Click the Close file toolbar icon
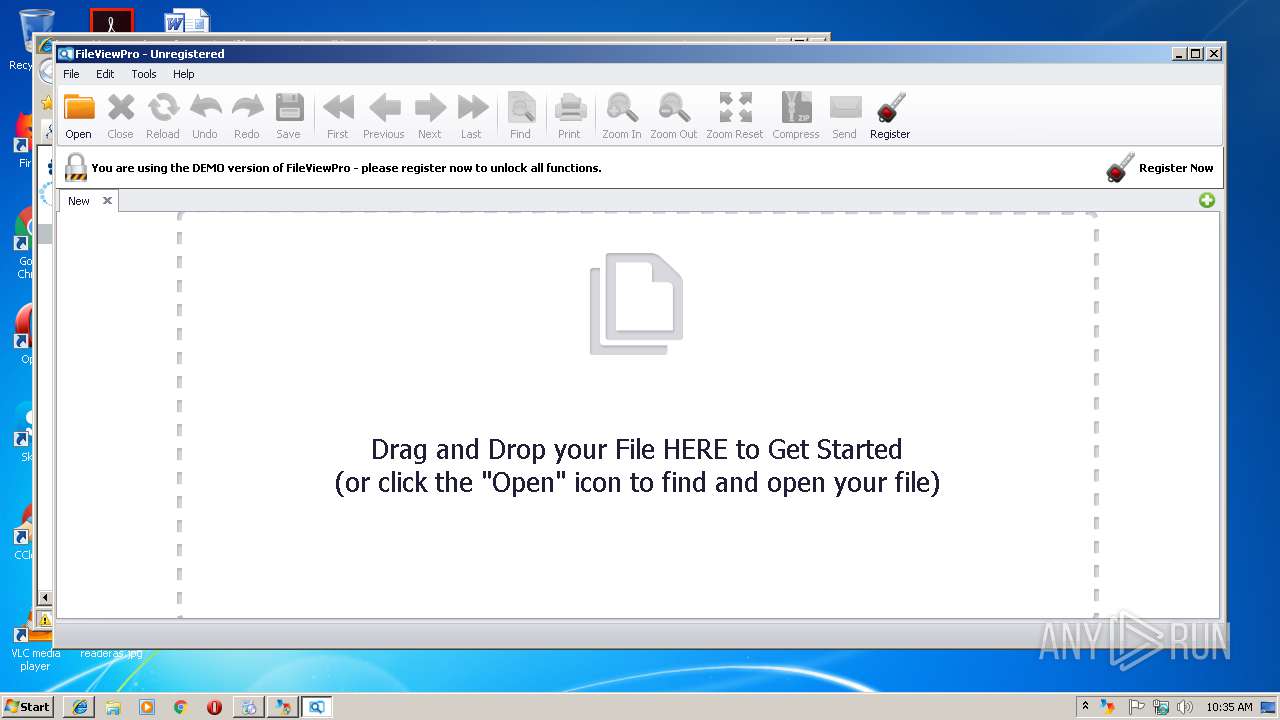 point(121,108)
